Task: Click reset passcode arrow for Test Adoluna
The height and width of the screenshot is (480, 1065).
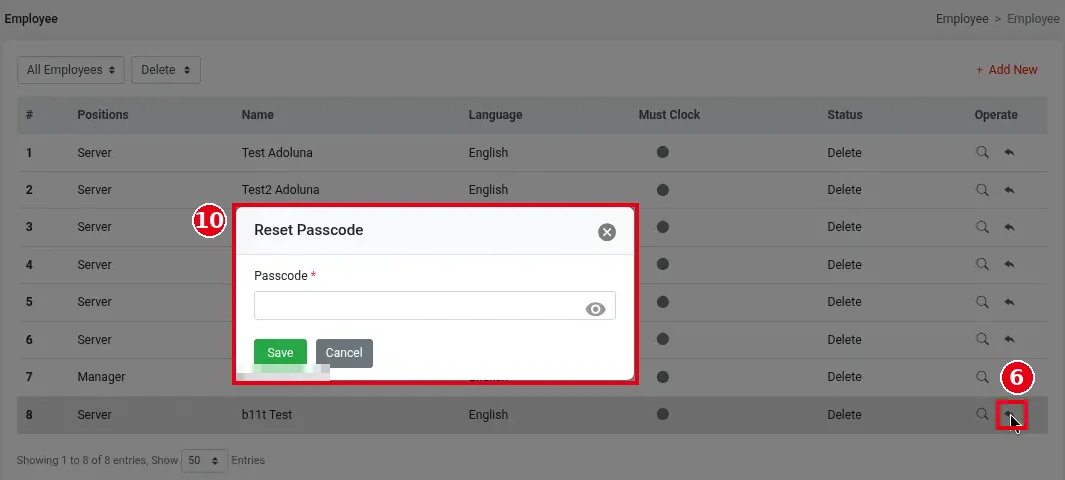Action: point(1009,152)
